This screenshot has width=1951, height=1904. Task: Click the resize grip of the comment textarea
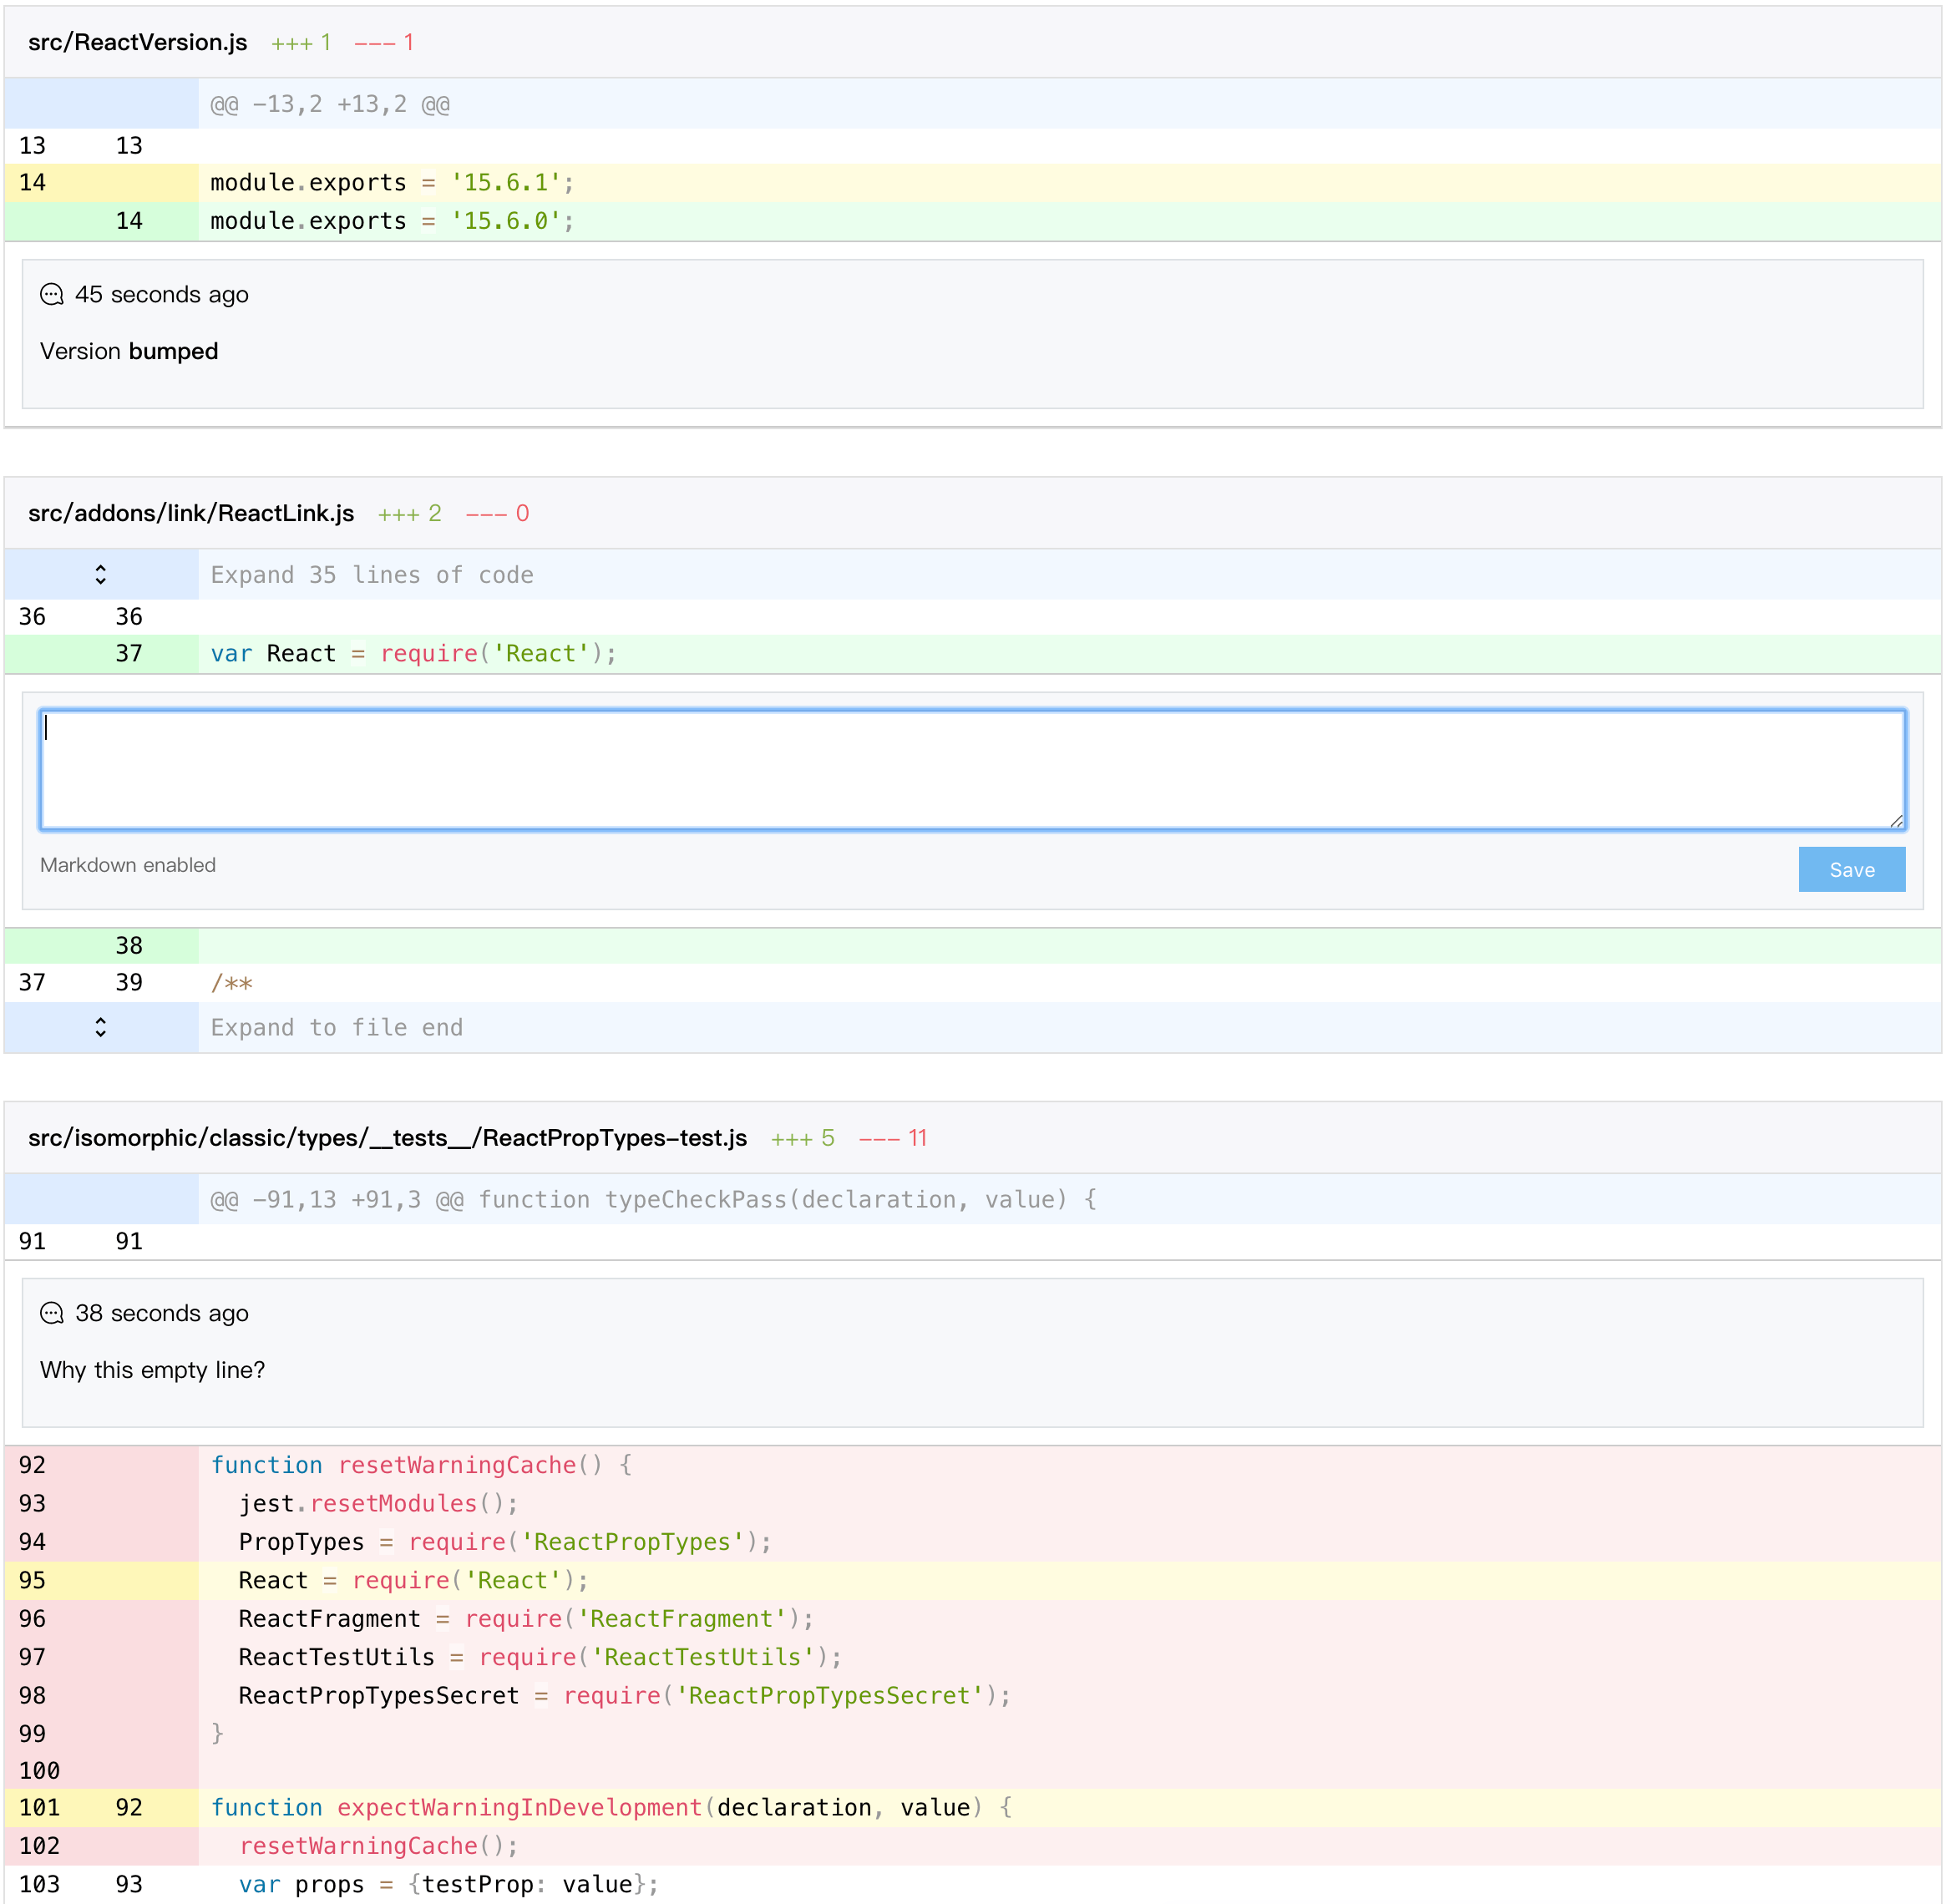tap(1897, 820)
